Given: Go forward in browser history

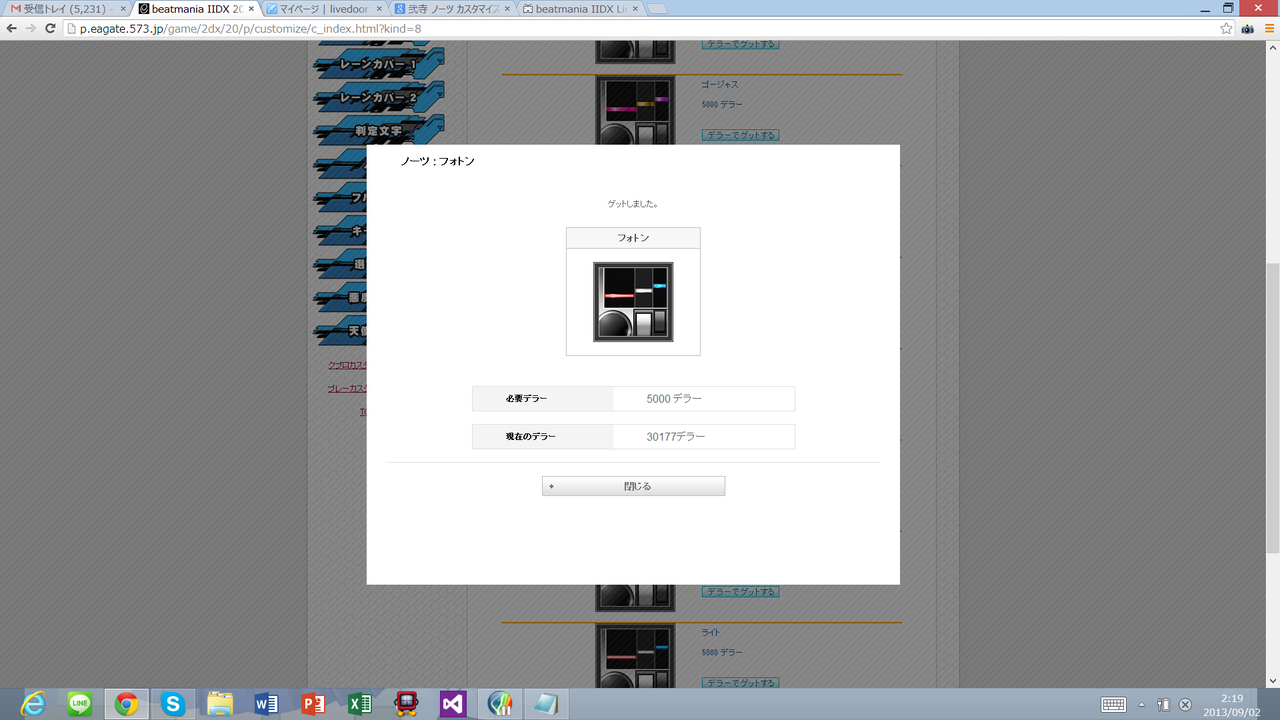Looking at the screenshot, I should (x=31, y=29).
